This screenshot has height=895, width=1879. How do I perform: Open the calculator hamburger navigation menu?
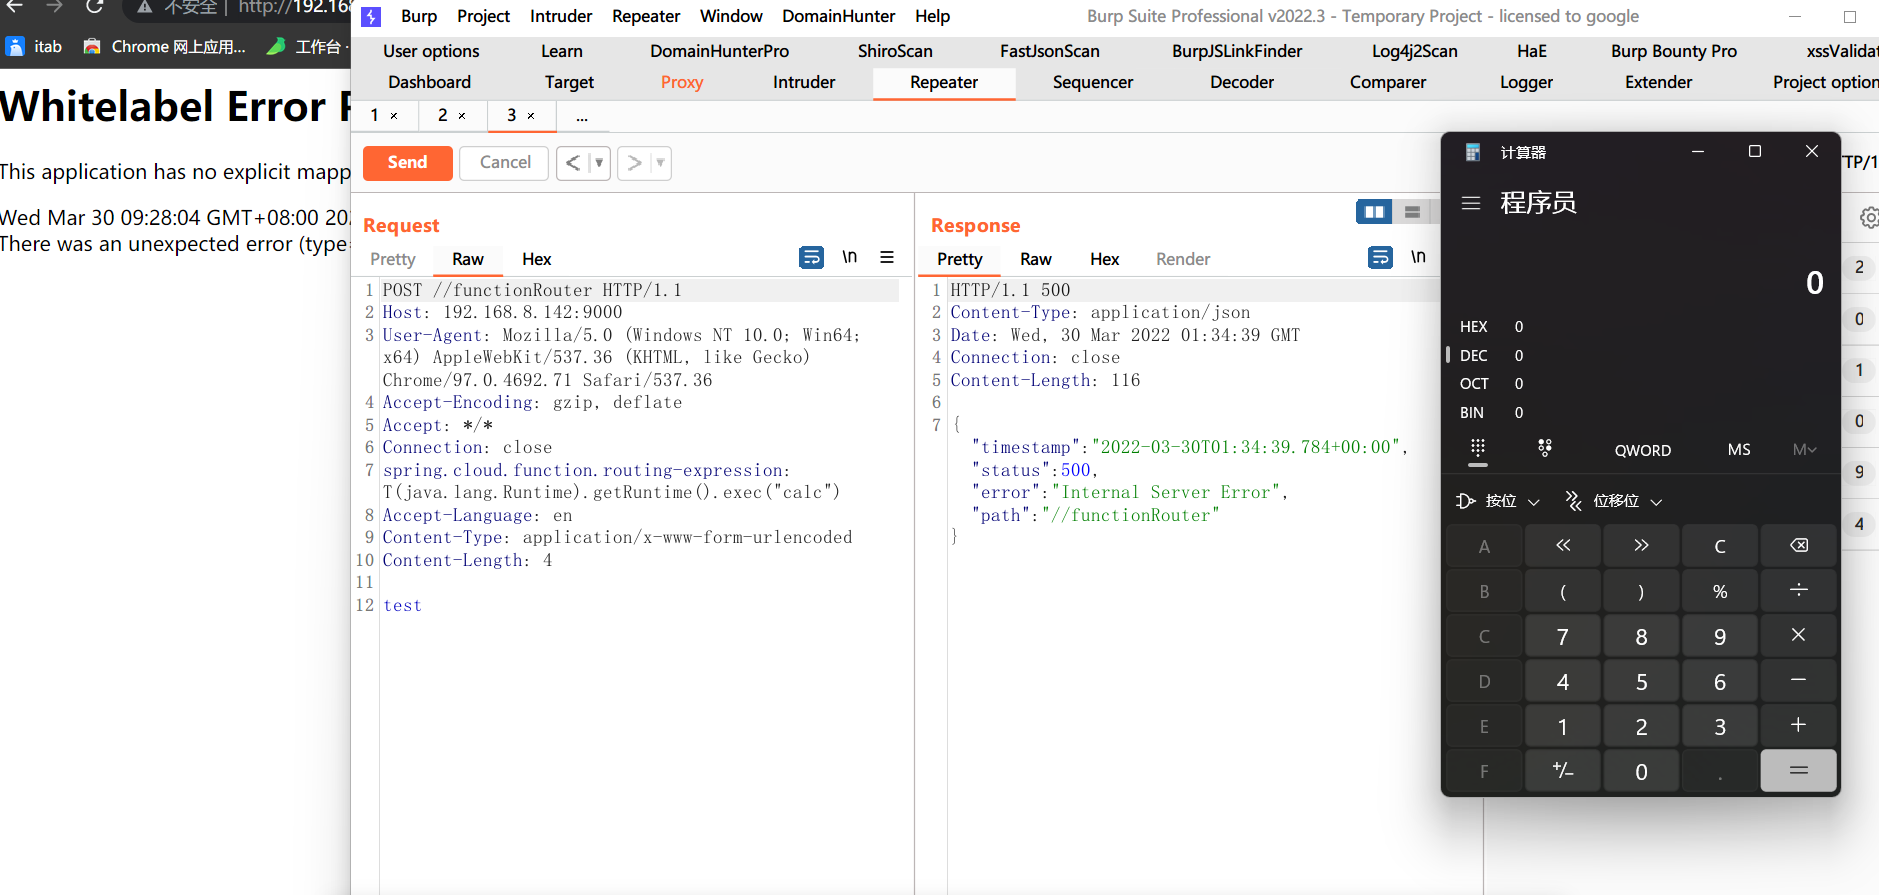point(1471,203)
